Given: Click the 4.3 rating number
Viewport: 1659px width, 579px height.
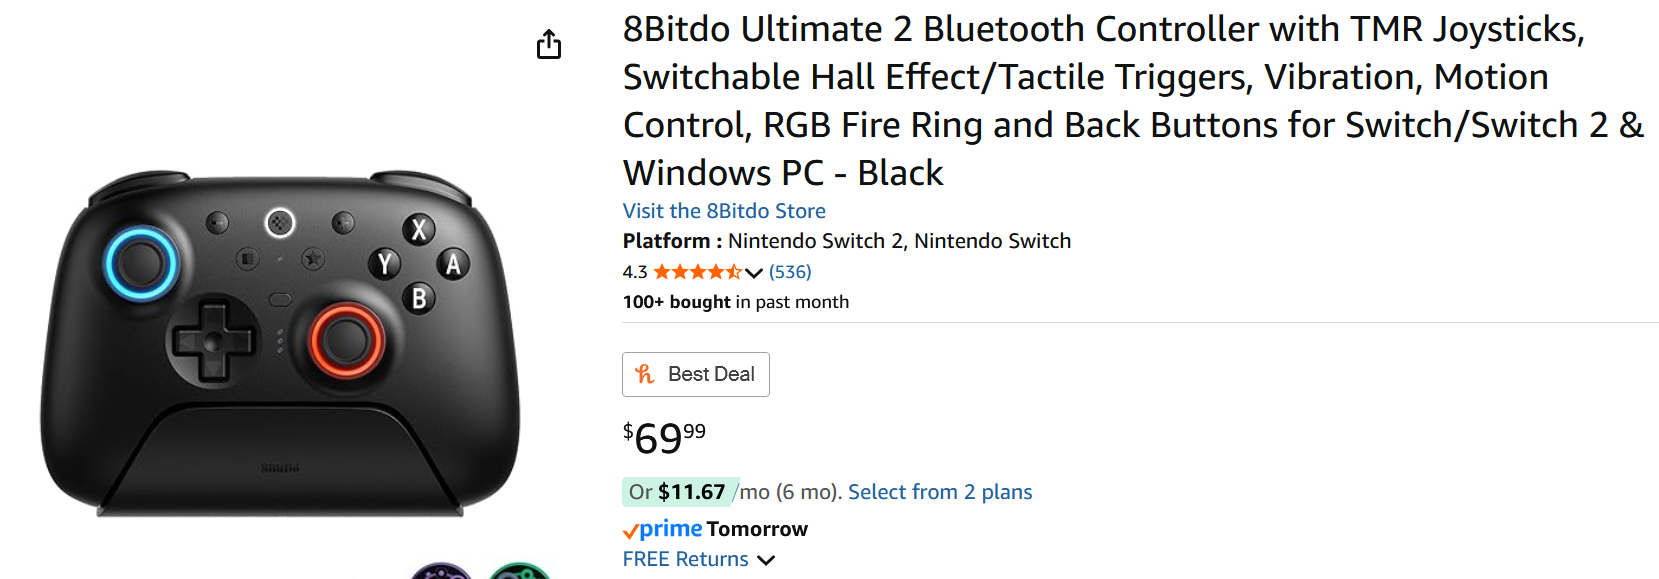Looking at the screenshot, I should click(x=635, y=272).
